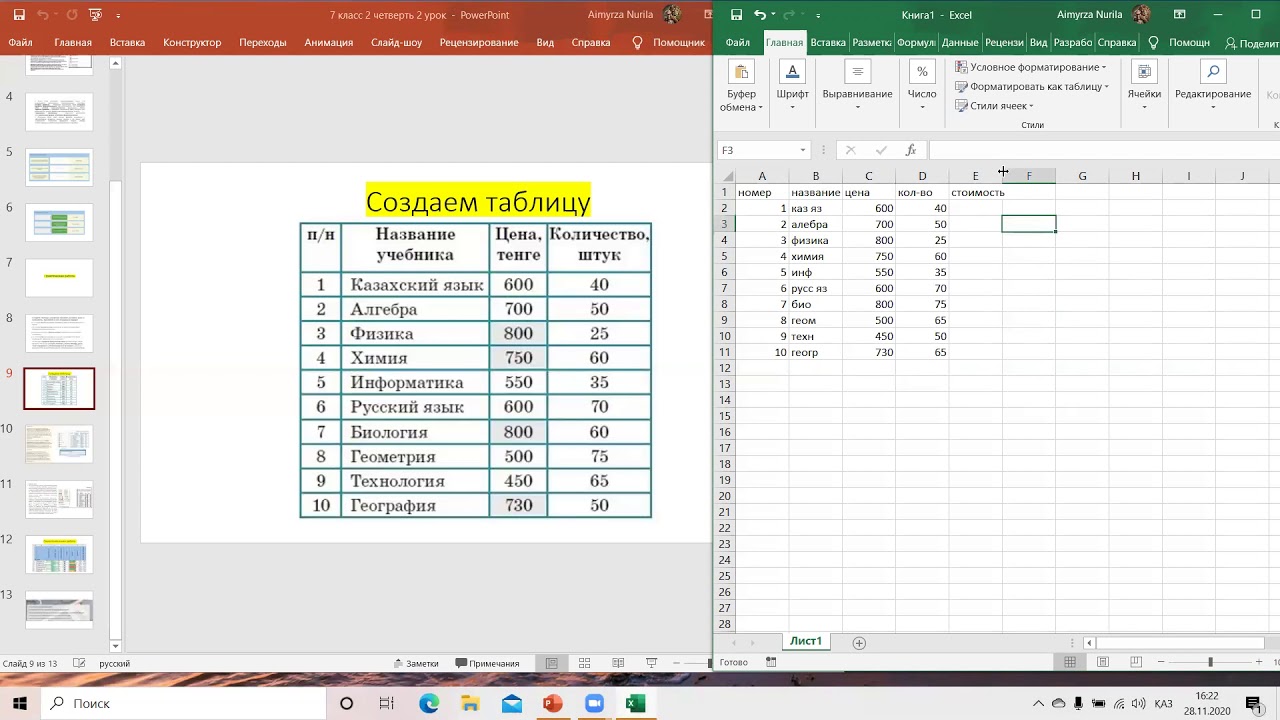Switch Excel to Page Break Preview icon
The height and width of the screenshot is (720, 1280).
(x=1135, y=662)
